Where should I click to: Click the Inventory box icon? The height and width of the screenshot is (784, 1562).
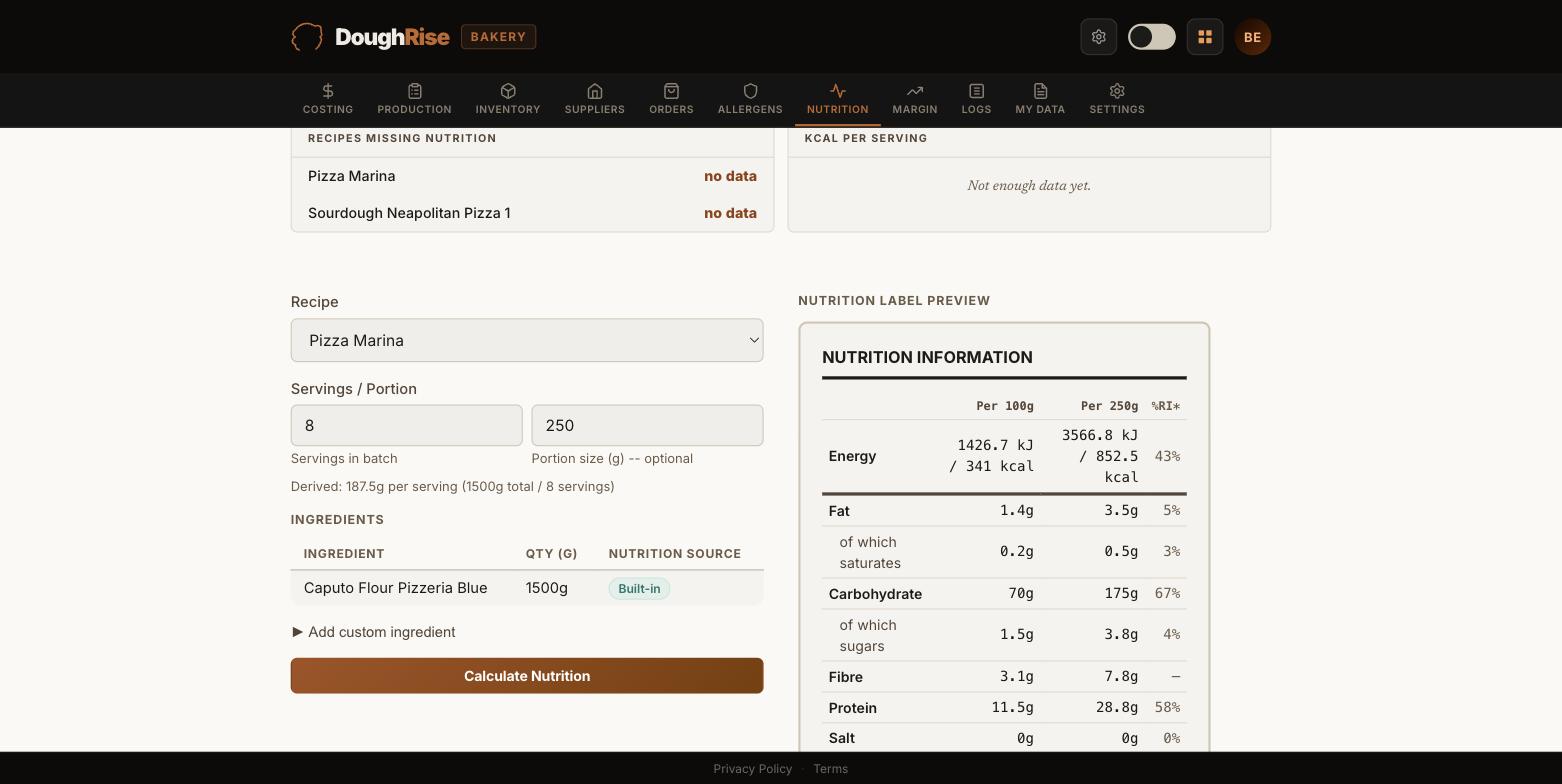click(508, 91)
